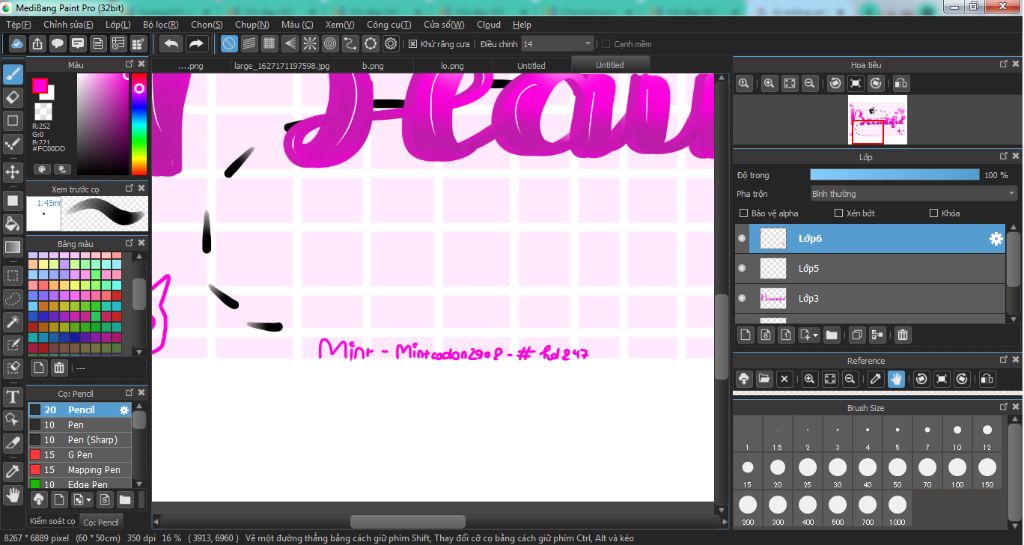Zoom out on the Navigator panel
Screen dimensions: 1024x545
point(809,84)
